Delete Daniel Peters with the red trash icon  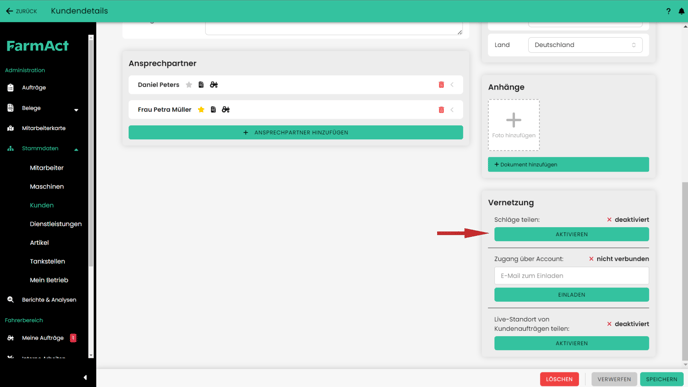[441, 85]
